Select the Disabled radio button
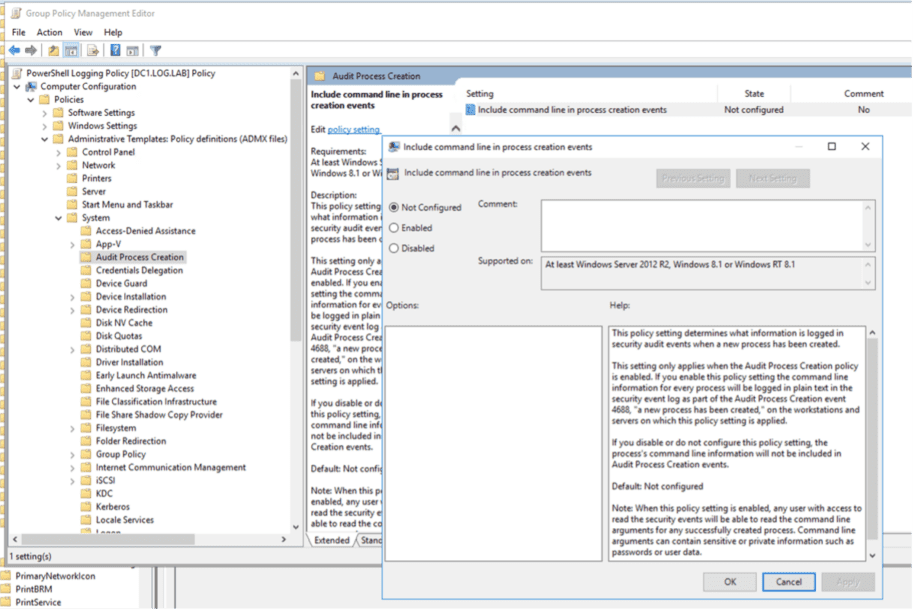This screenshot has width=915, height=612. (393, 247)
